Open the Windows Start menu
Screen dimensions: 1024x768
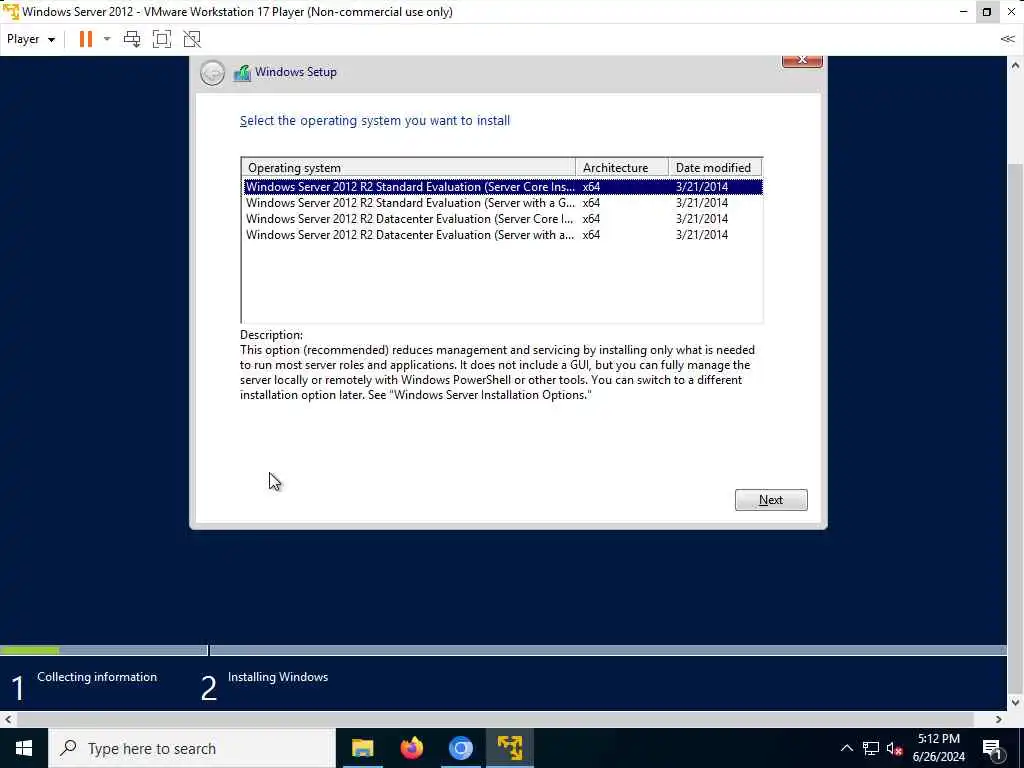24,748
